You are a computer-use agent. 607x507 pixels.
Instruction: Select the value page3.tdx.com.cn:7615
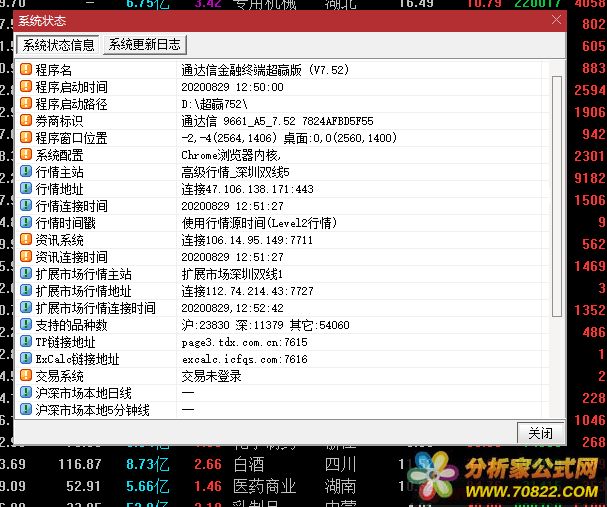pos(244,342)
